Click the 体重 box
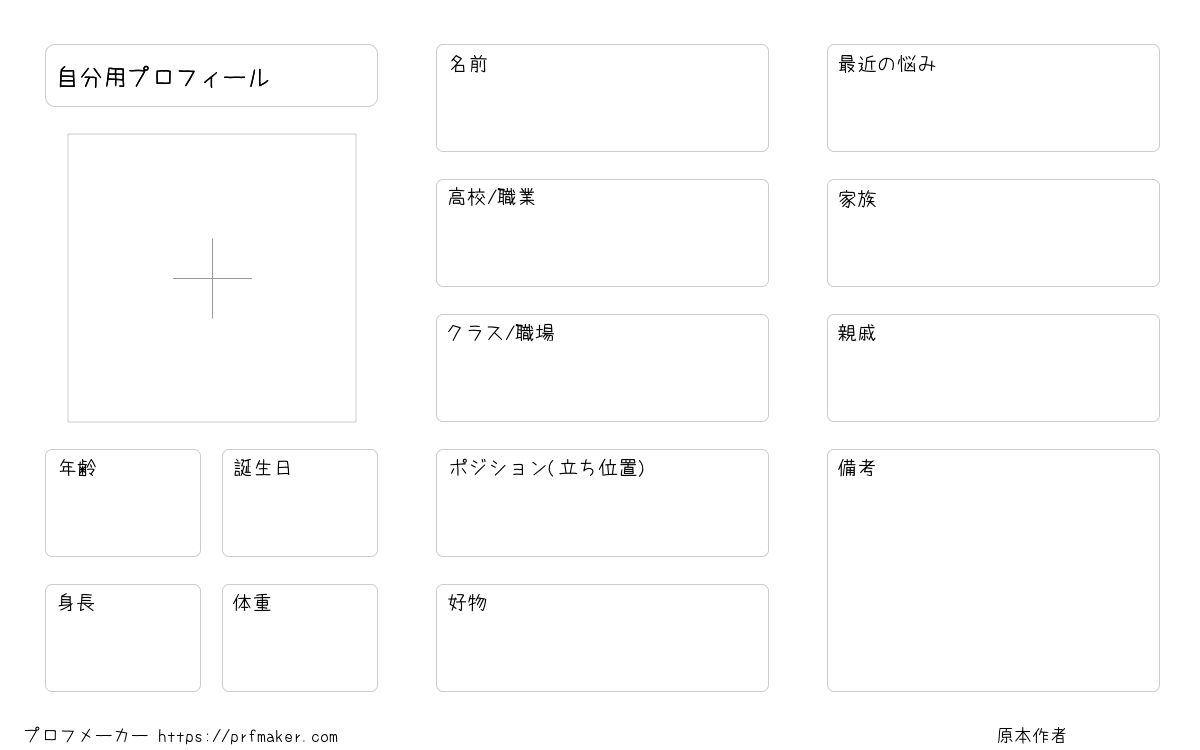Viewport: 1200px width, 750px height. click(300, 638)
